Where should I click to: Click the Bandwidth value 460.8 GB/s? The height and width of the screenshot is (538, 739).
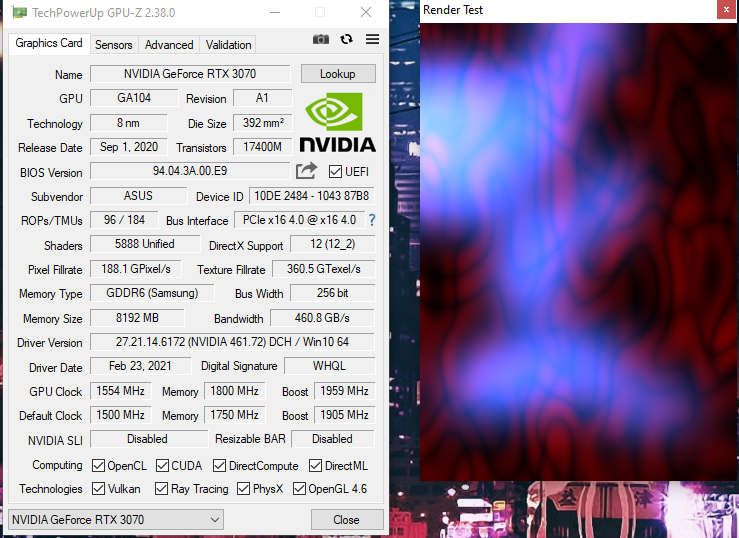pyautogui.click(x=322, y=318)
